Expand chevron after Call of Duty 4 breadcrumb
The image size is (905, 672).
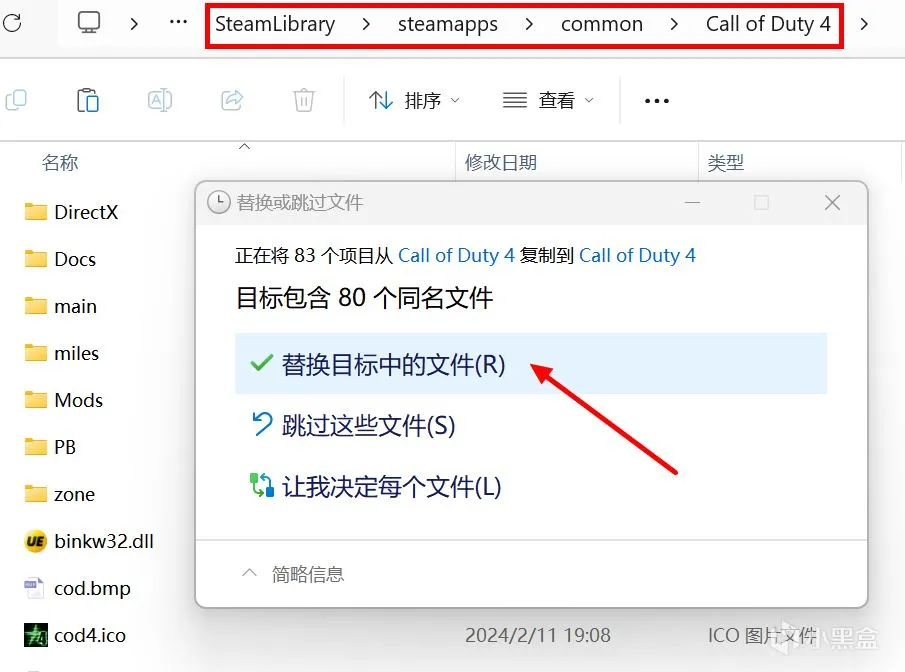tap(864, 24)
